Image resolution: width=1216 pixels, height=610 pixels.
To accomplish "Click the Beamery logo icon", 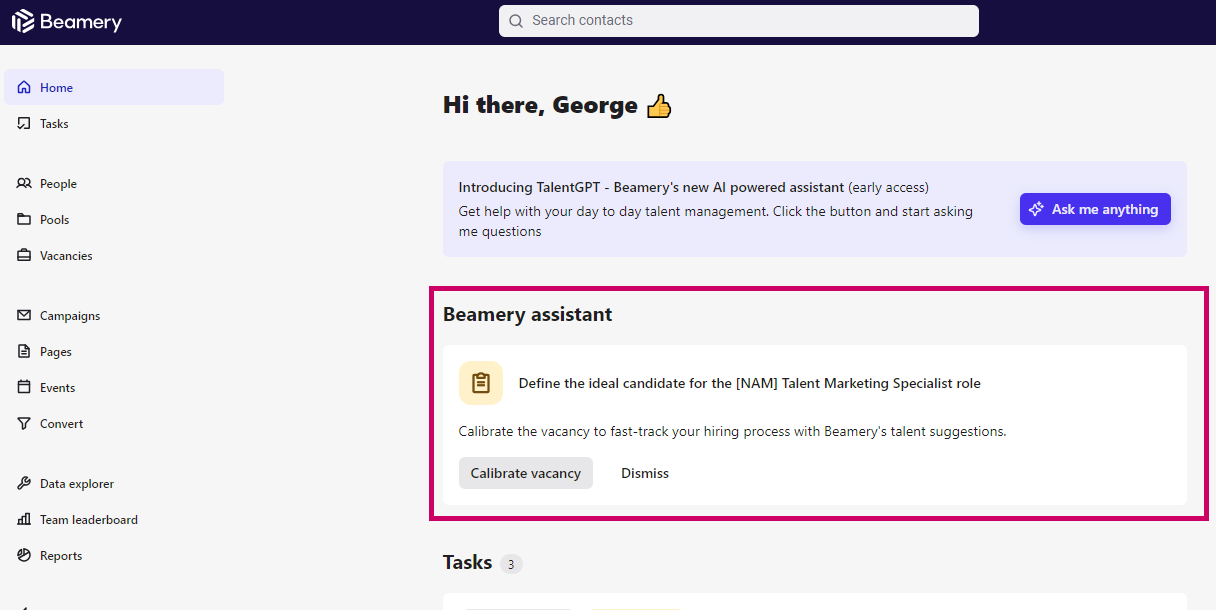I will pos(23,21).
